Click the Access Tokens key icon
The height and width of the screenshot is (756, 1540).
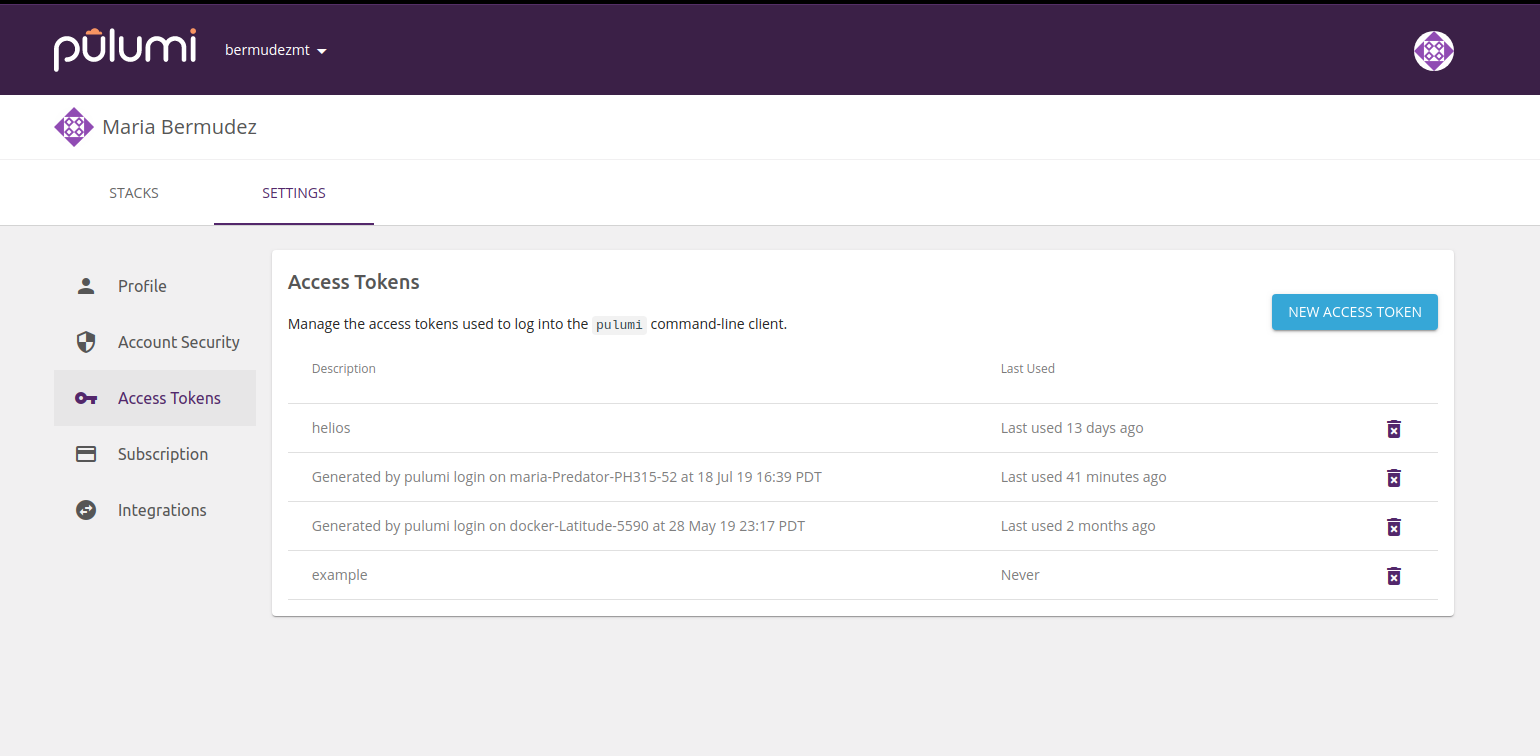click(86, 398)
